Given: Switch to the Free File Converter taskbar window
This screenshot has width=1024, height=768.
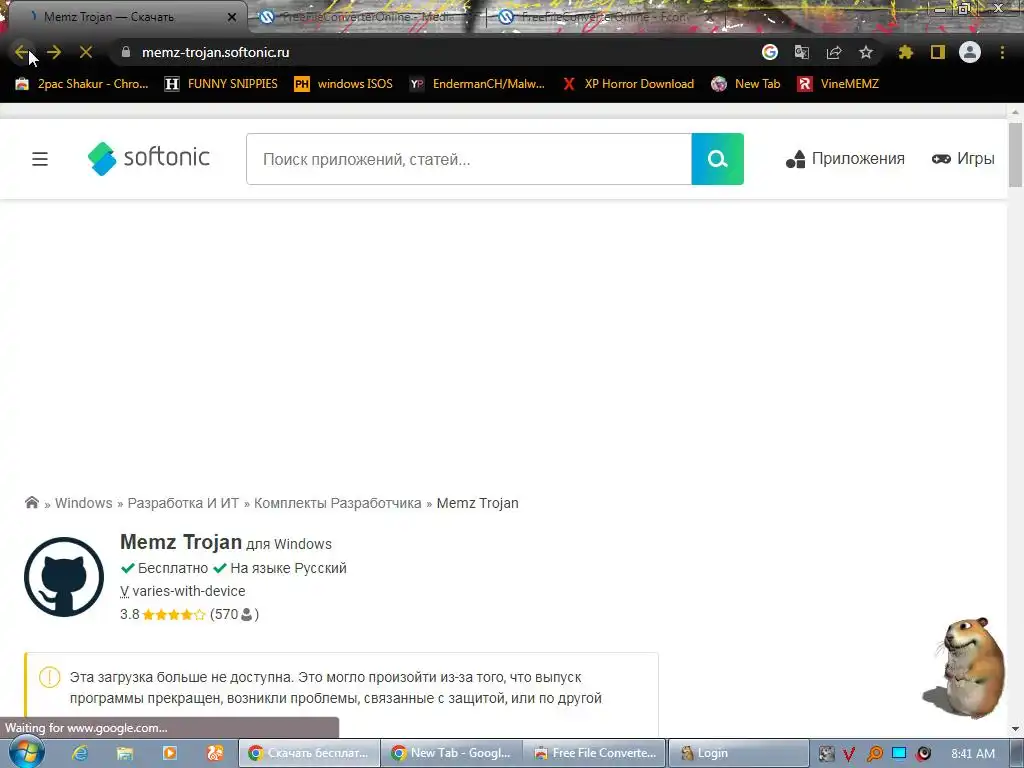Looking at the screenshot, I should pyautogui.click(x=595, y=753).
